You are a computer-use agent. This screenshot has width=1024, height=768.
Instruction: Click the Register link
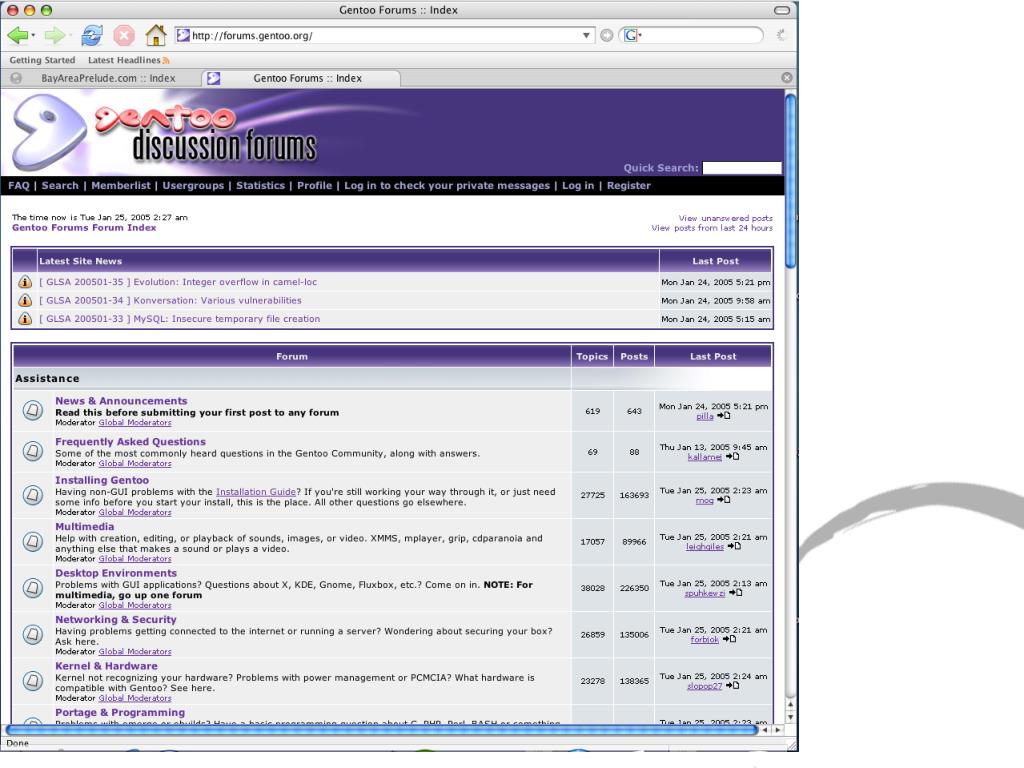coord(629,185)
